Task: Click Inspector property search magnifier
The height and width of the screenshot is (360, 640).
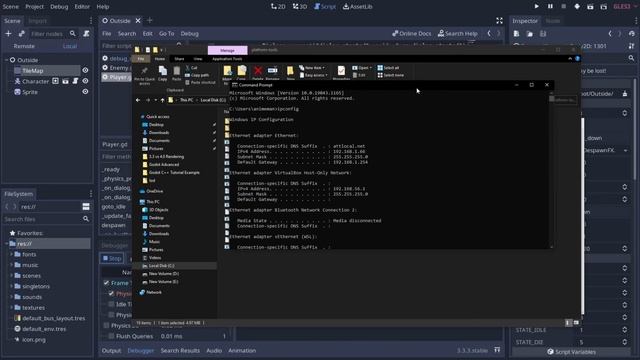Action: [631, 58]
